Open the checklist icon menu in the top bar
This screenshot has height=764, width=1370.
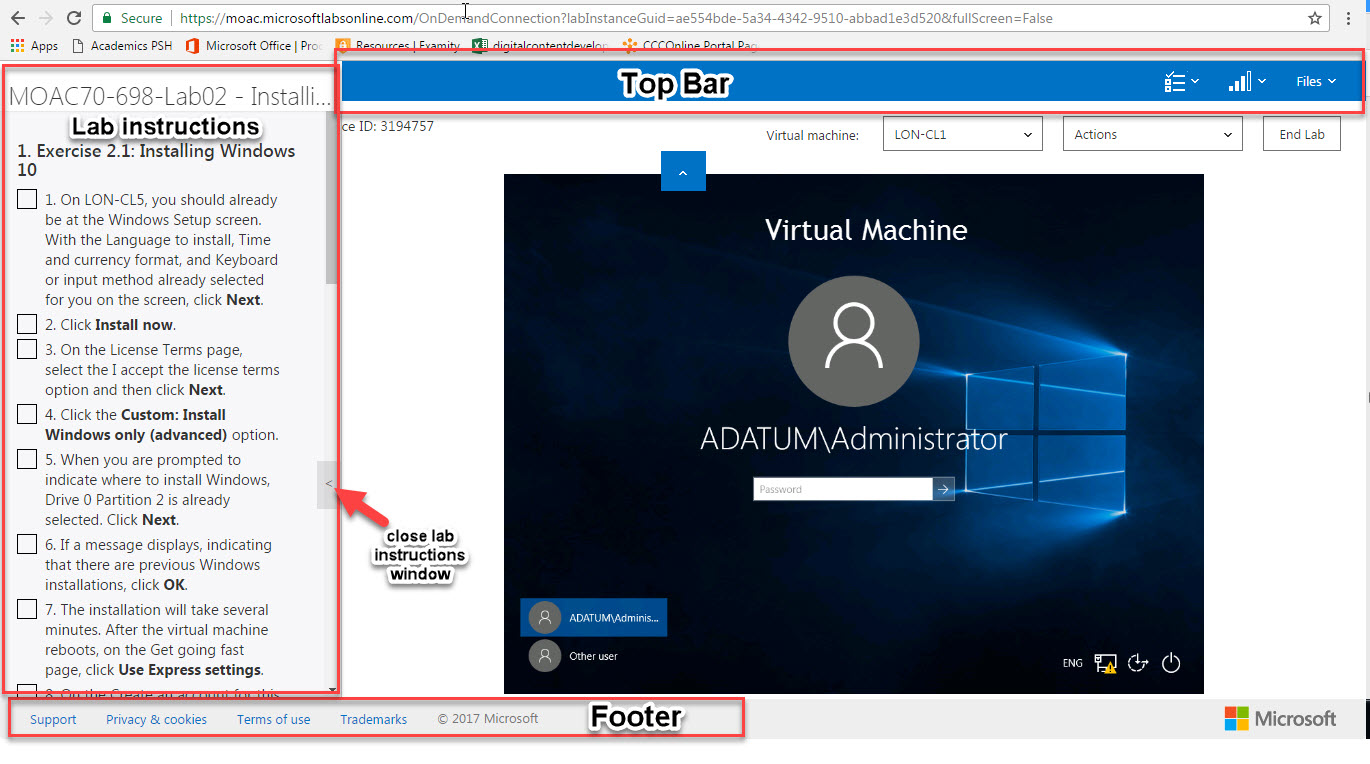tap(1181, 82)
